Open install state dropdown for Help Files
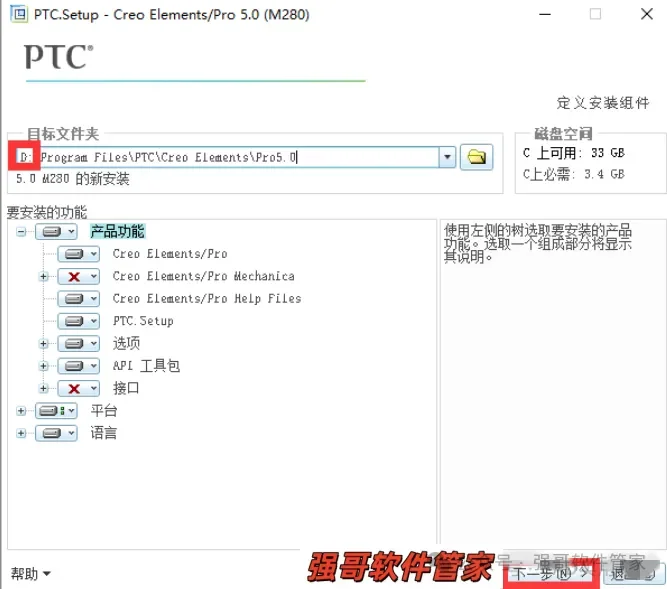The width and height of the screenshot is (667, 589). 94,299
